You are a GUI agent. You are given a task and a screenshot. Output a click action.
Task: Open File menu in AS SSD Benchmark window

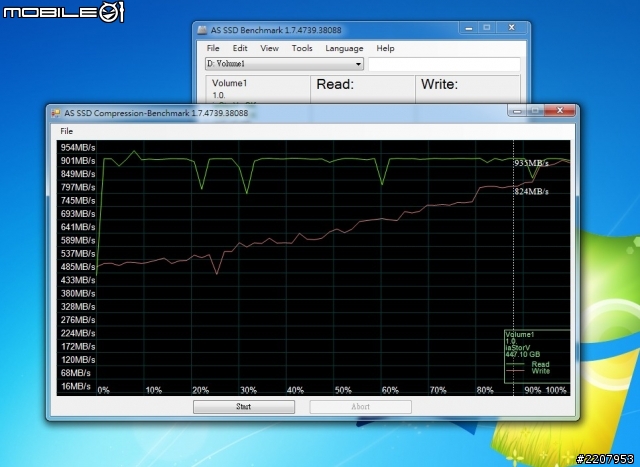(x=213, y=48)
